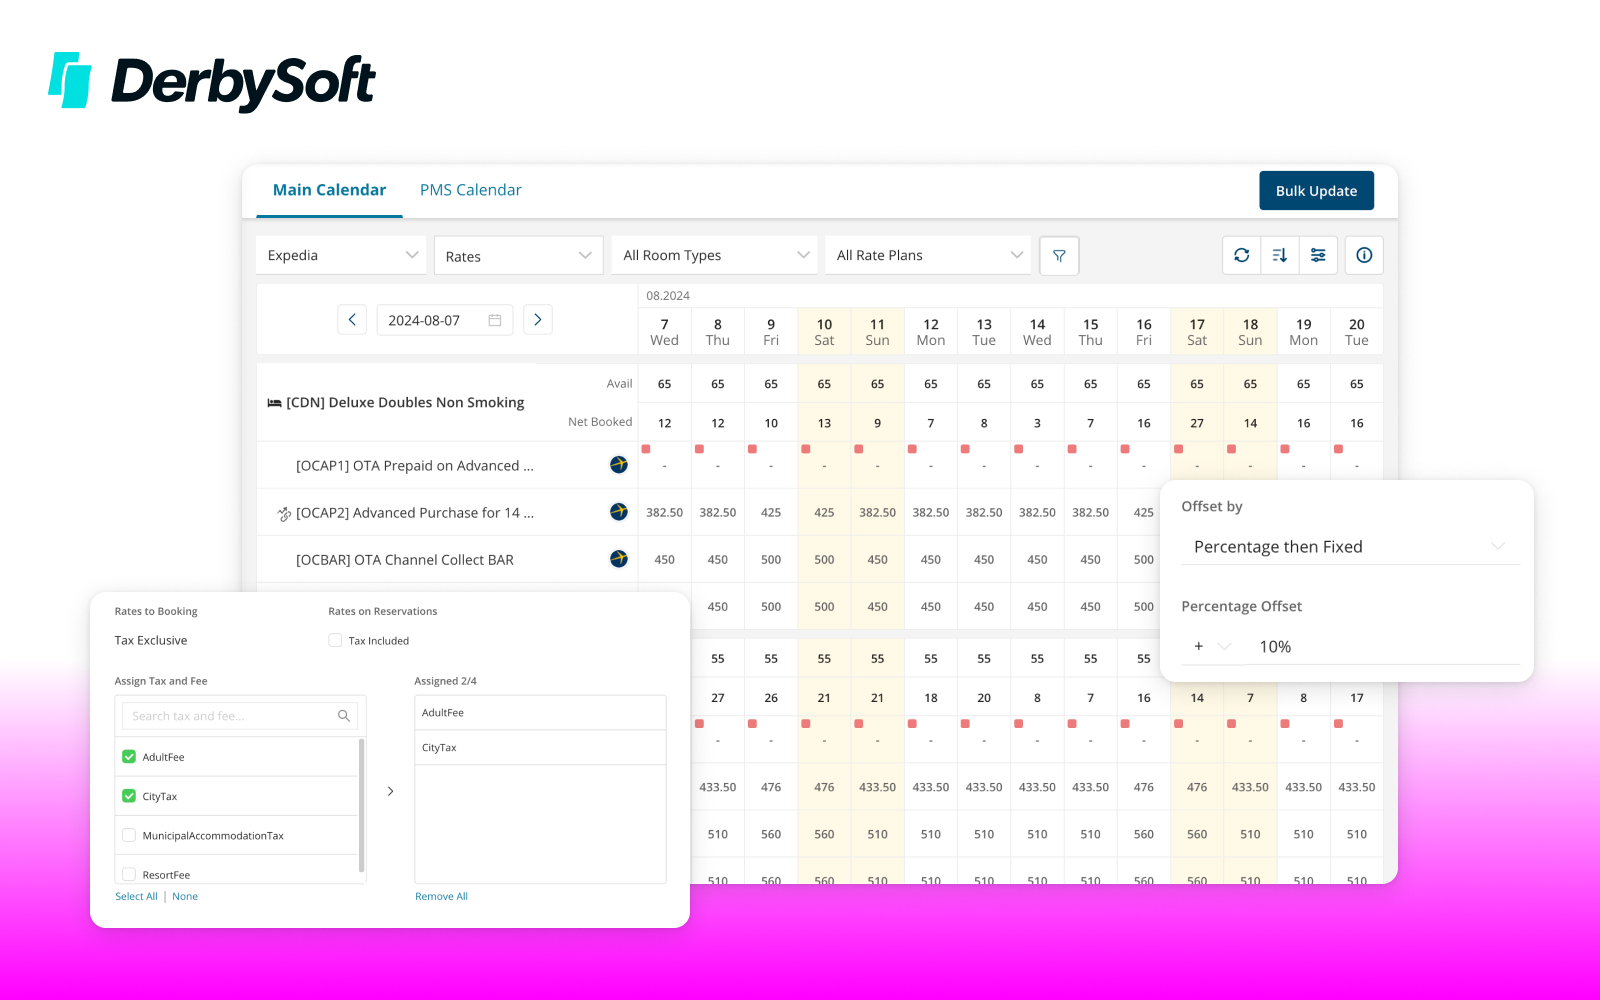Viewport: 1600px width, 1000px height.
Task: Click the filter funnel icon
Action: 1059,255
